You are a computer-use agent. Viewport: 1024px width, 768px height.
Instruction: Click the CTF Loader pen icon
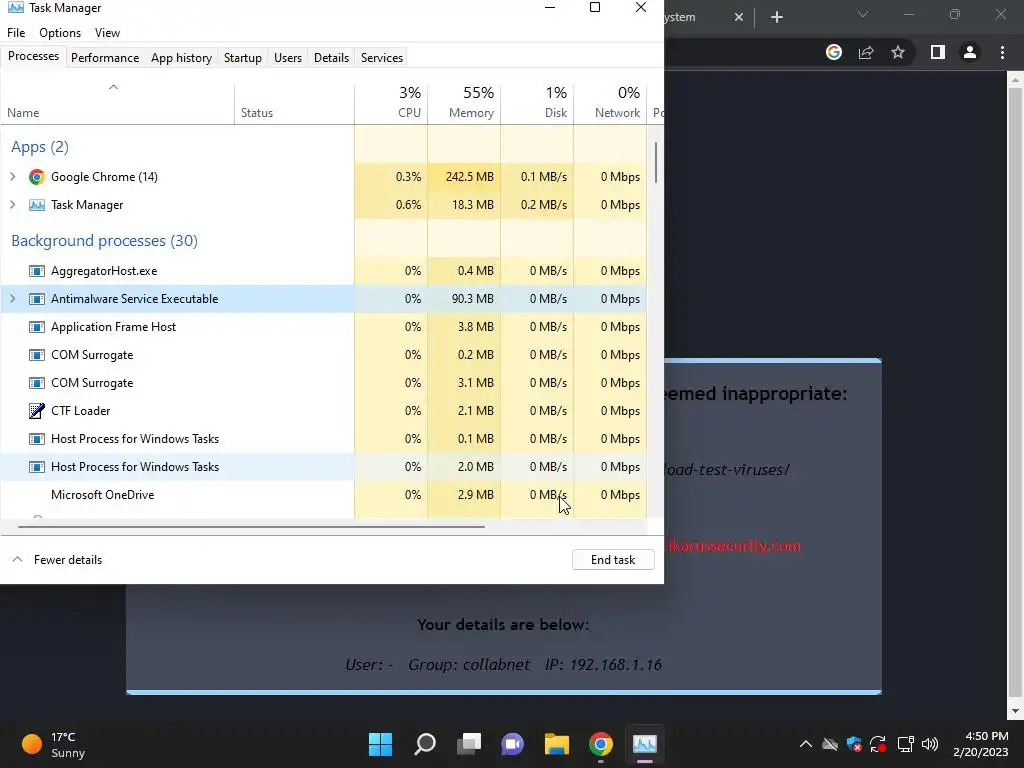tap(37, 411)
